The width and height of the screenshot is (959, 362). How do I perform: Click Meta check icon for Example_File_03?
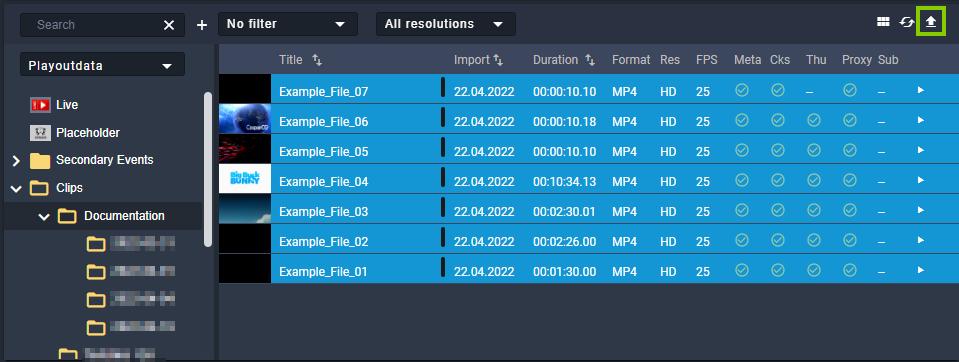(742, 210)
